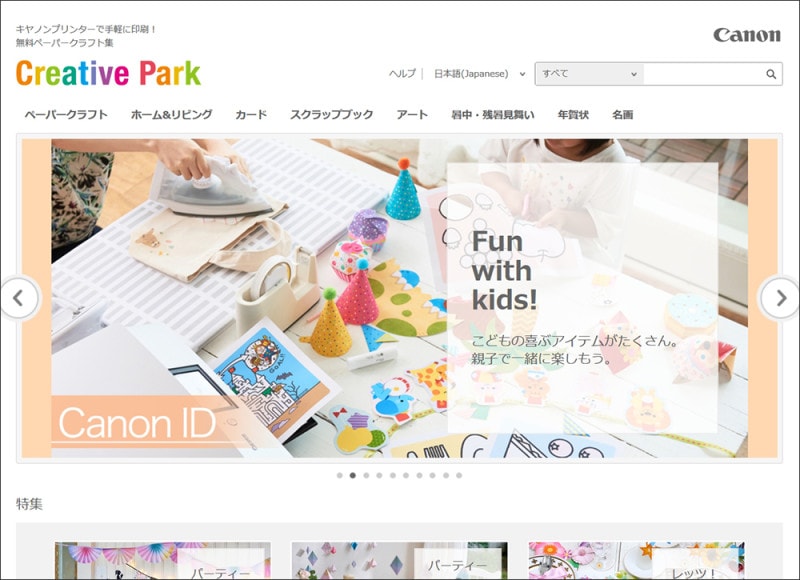Open the アート category
This screenshot has width=800, height=580.
413,115
